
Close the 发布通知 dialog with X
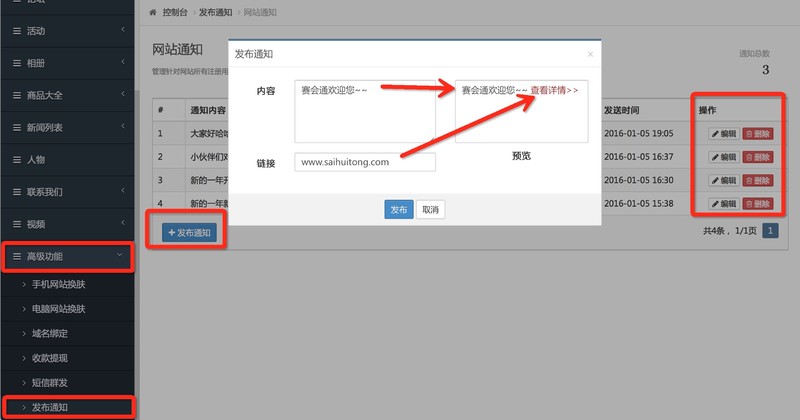(590, 54)
